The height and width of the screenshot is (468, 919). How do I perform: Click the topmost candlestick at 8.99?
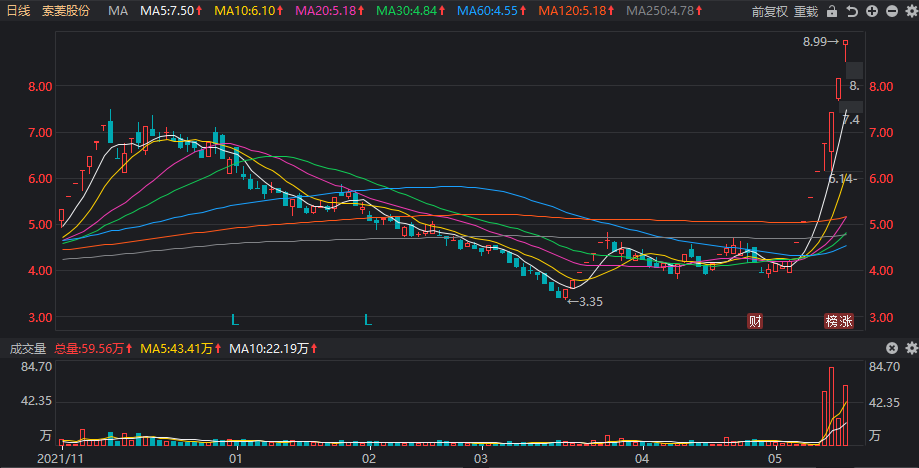point(846,50)
